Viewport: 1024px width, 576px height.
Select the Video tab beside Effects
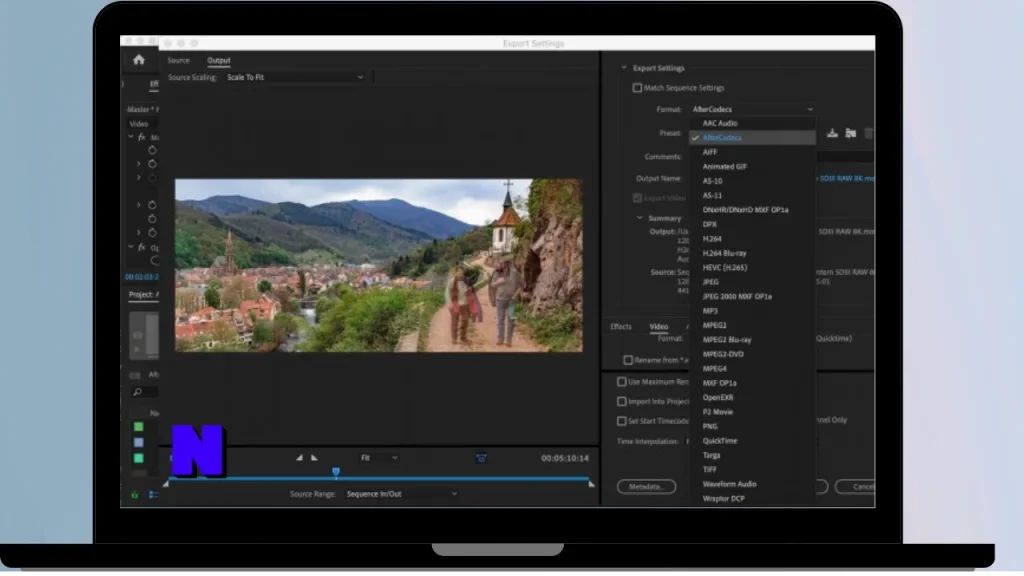point(658,327)
